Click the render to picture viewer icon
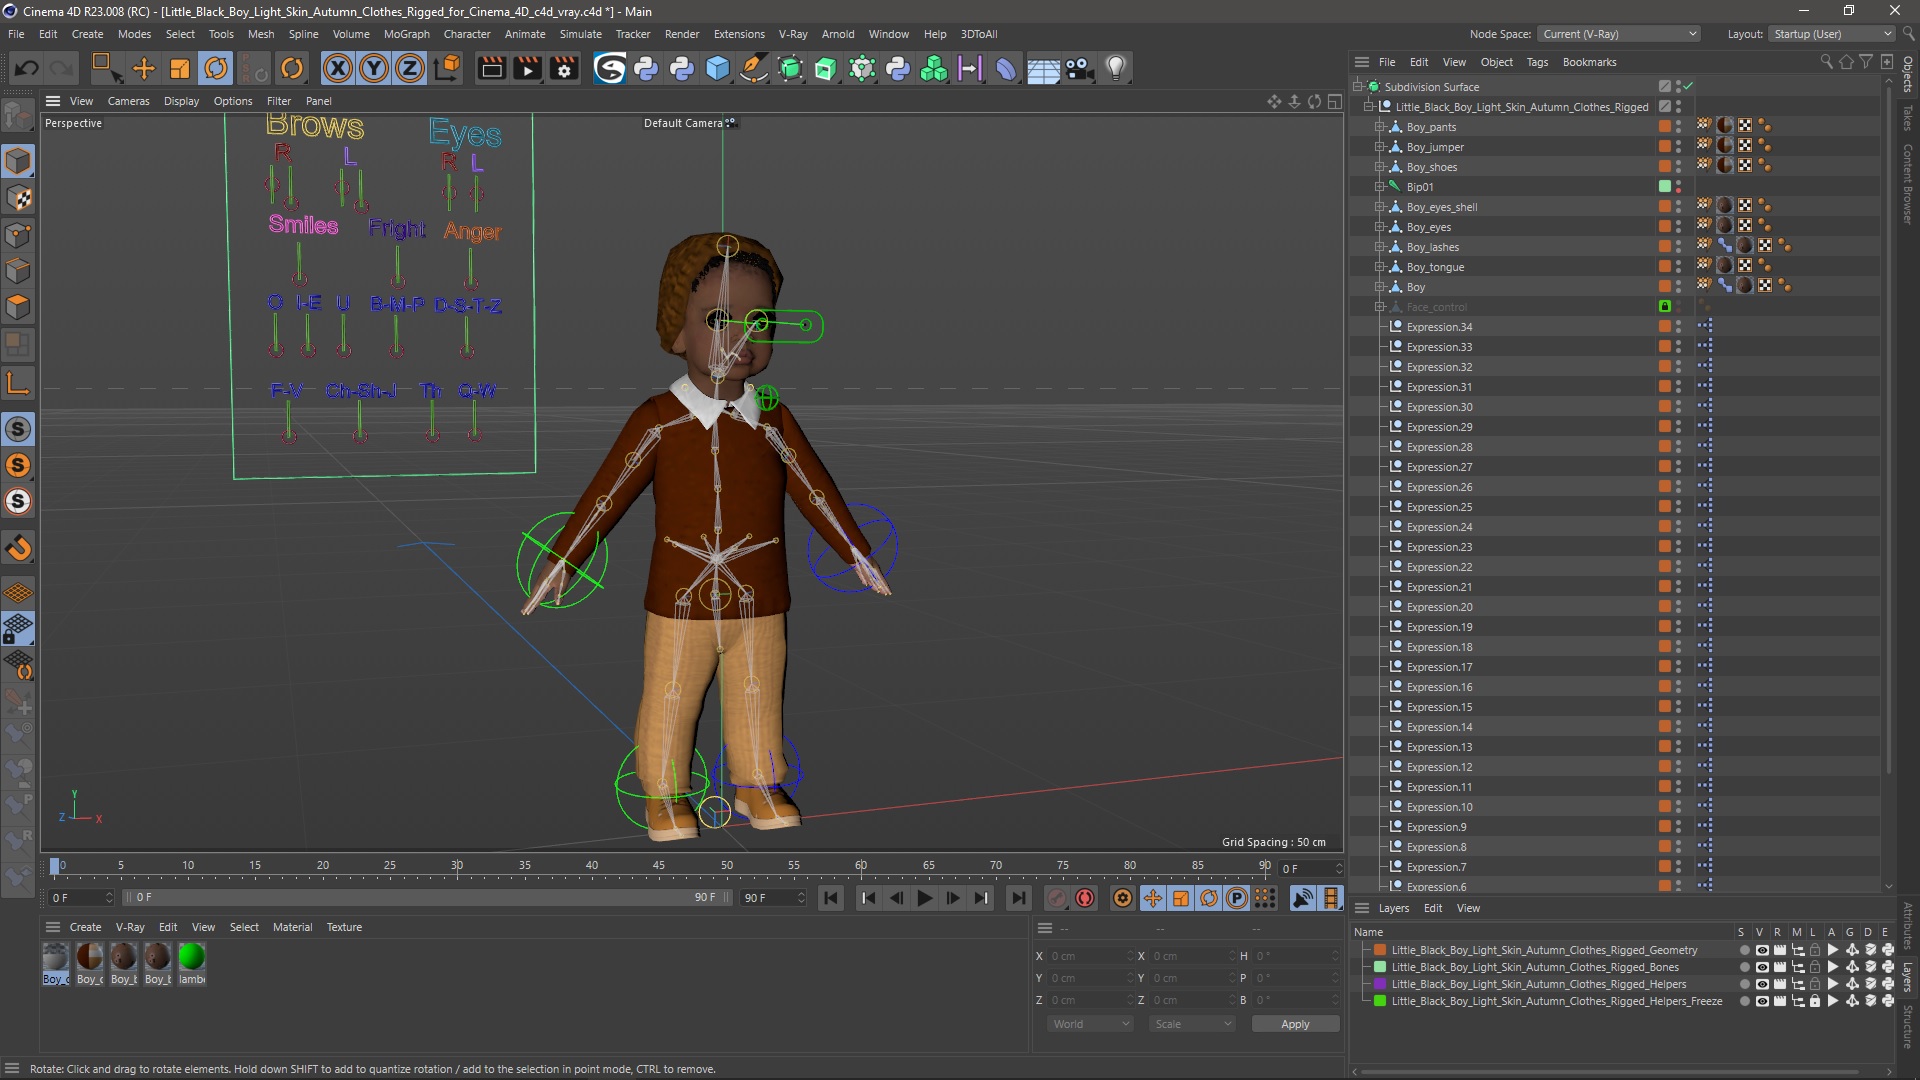 pos(527,68)
